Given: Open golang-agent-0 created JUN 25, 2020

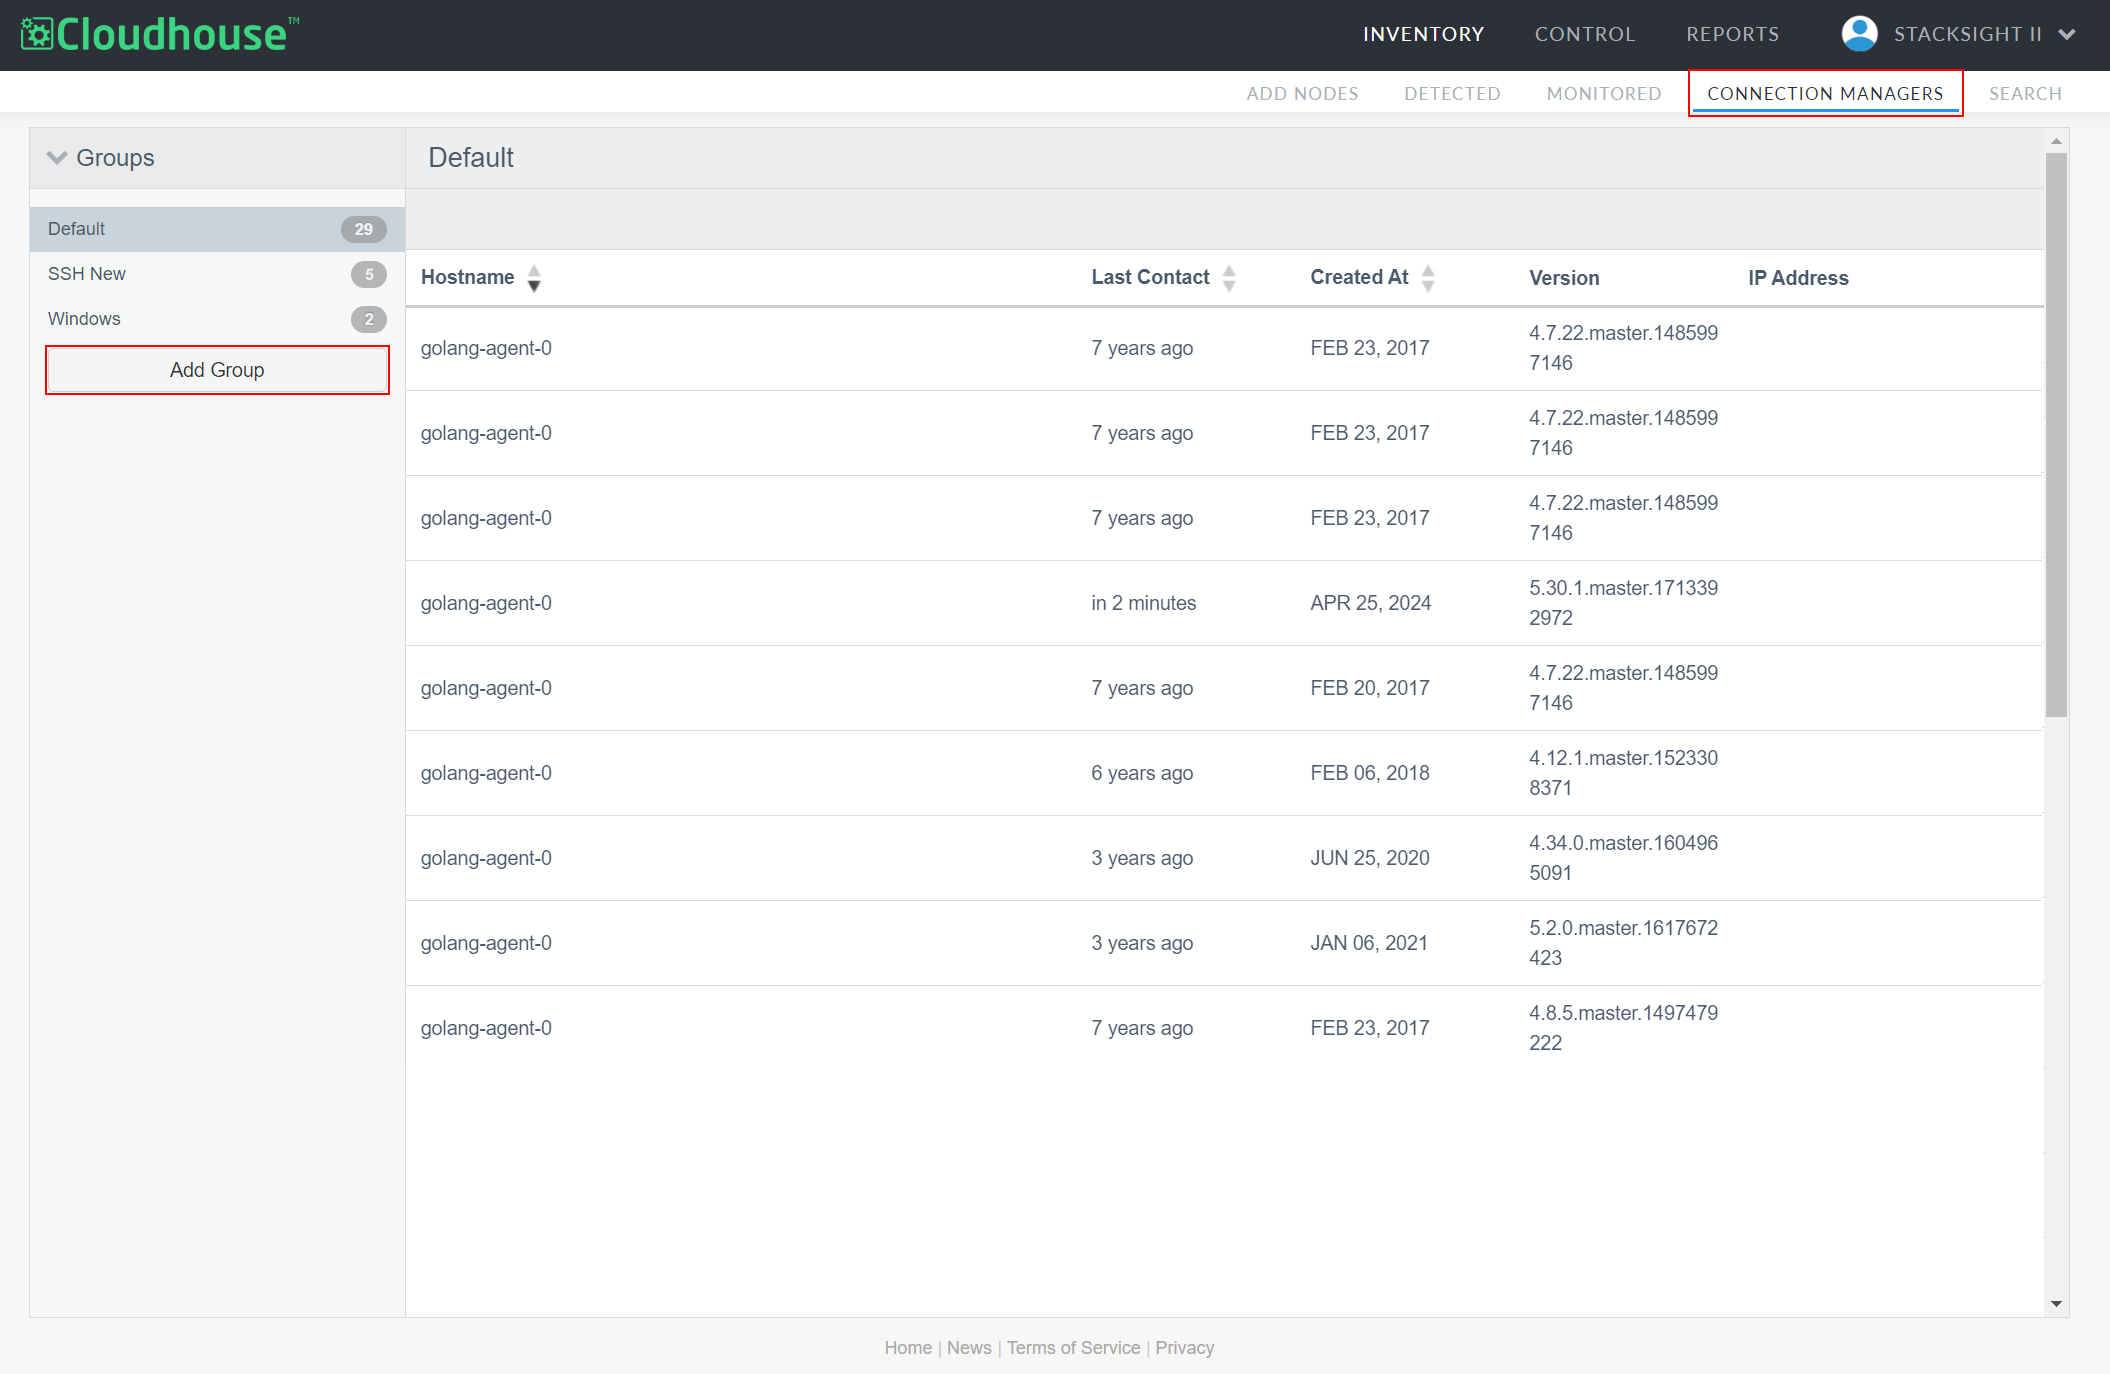Looking at the screenshot, I should coord(486,858).
